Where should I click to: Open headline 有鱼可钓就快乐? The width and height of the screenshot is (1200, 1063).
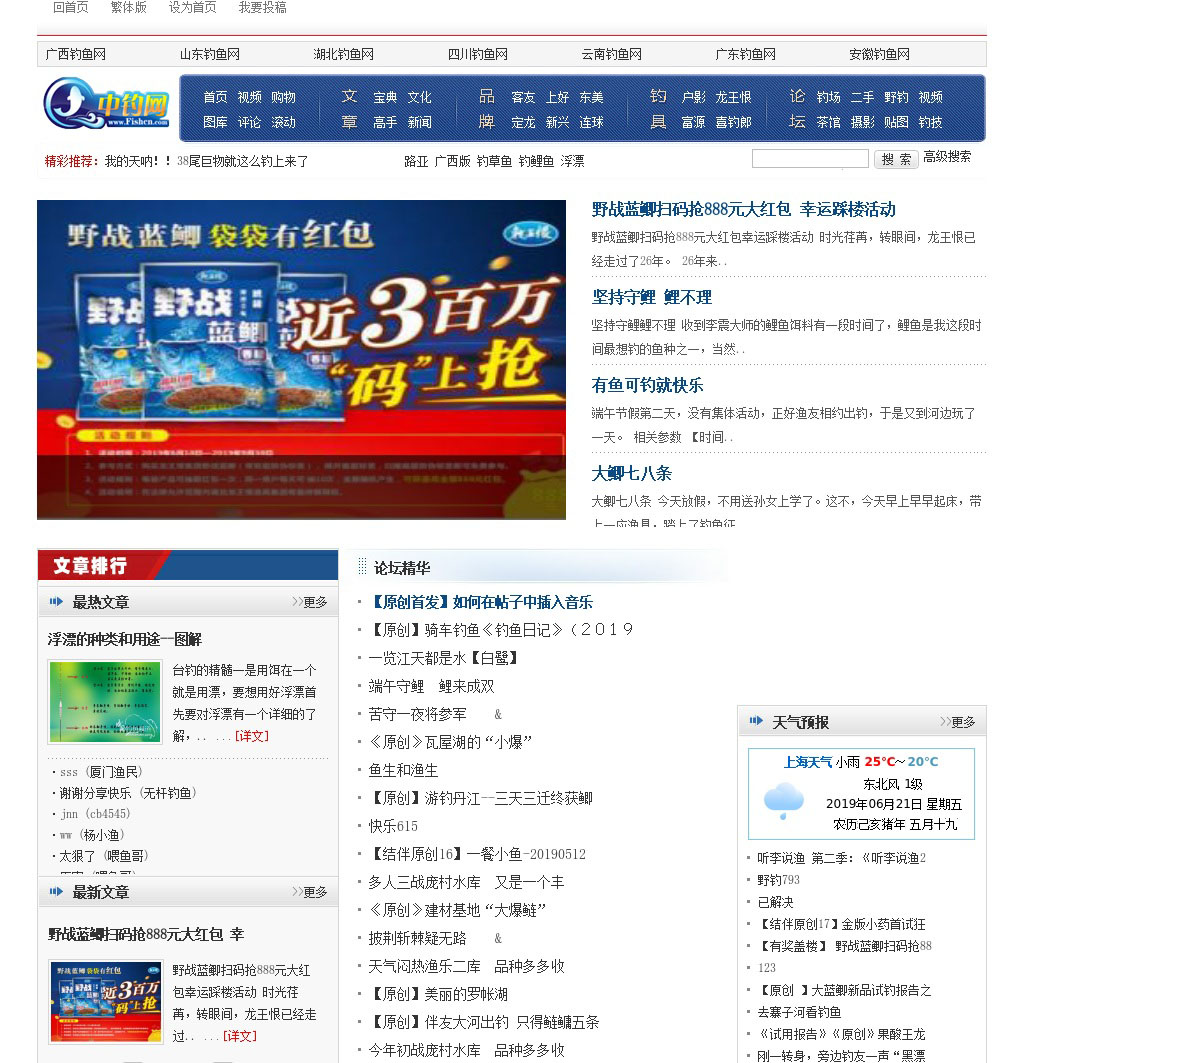click(x=647, y=385)
